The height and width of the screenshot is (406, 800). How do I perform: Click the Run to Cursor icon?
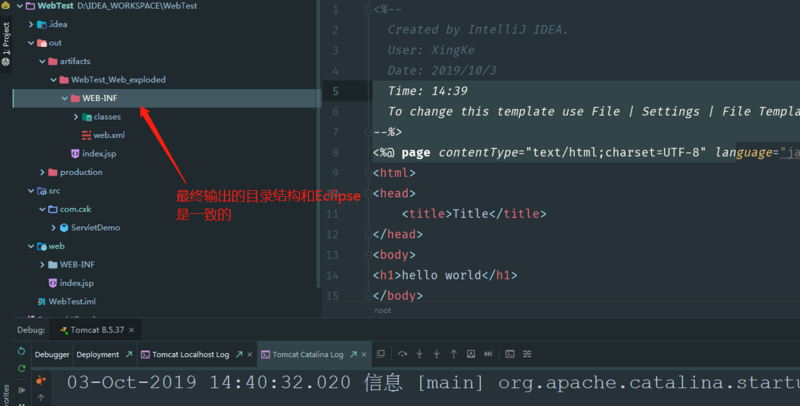[x=488, y=354]
